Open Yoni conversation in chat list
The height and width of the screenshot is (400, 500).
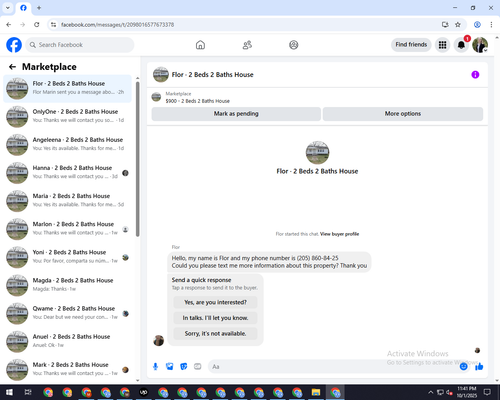click(x=67, y=257)
